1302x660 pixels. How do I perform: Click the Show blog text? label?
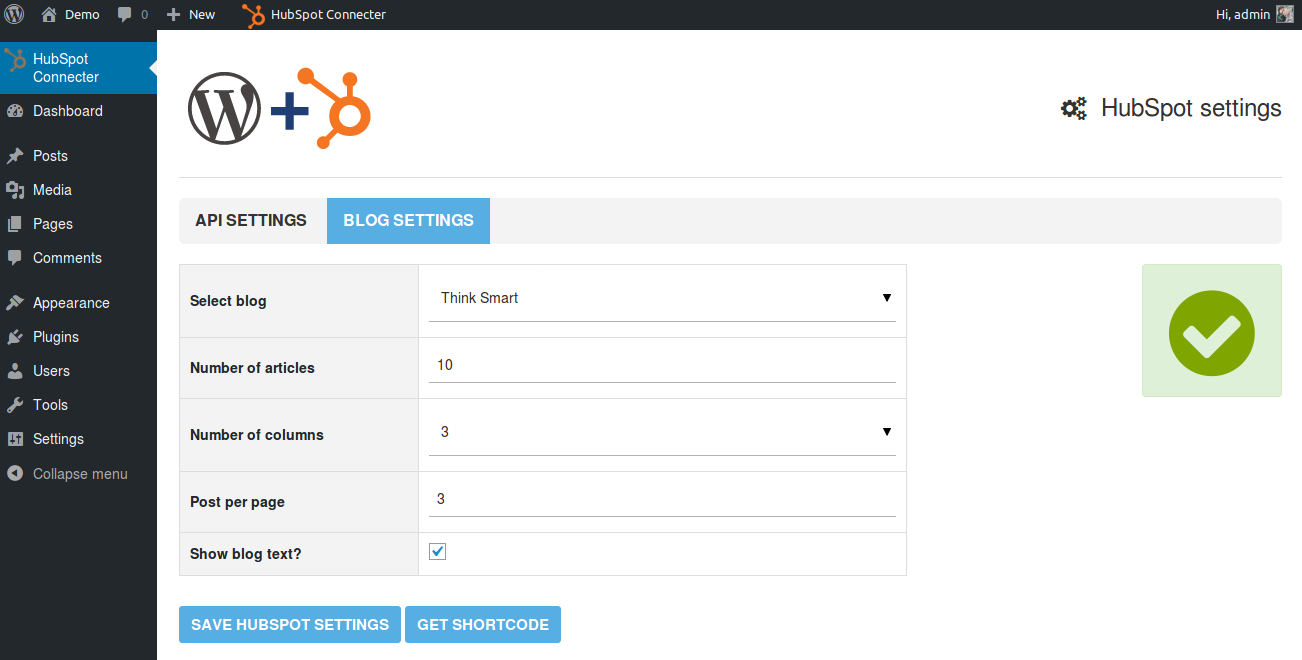coord(246,554)
